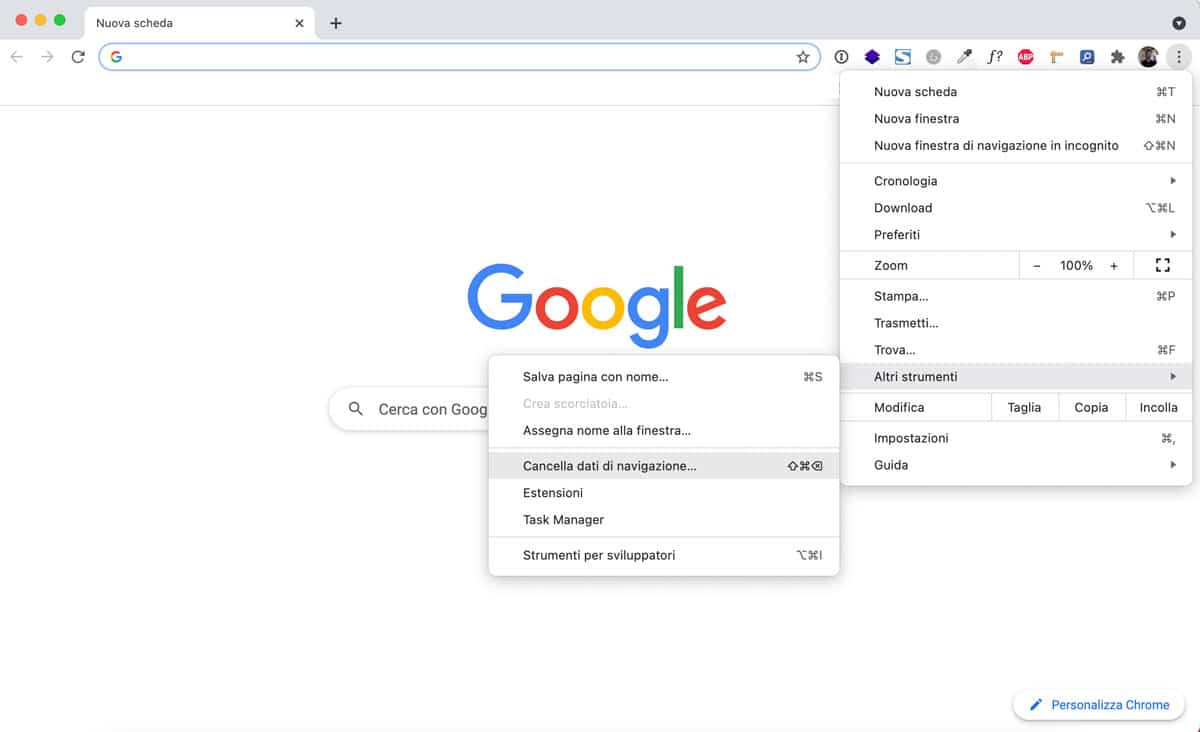Bookmark this page with the star icon

tap(803, 57)
